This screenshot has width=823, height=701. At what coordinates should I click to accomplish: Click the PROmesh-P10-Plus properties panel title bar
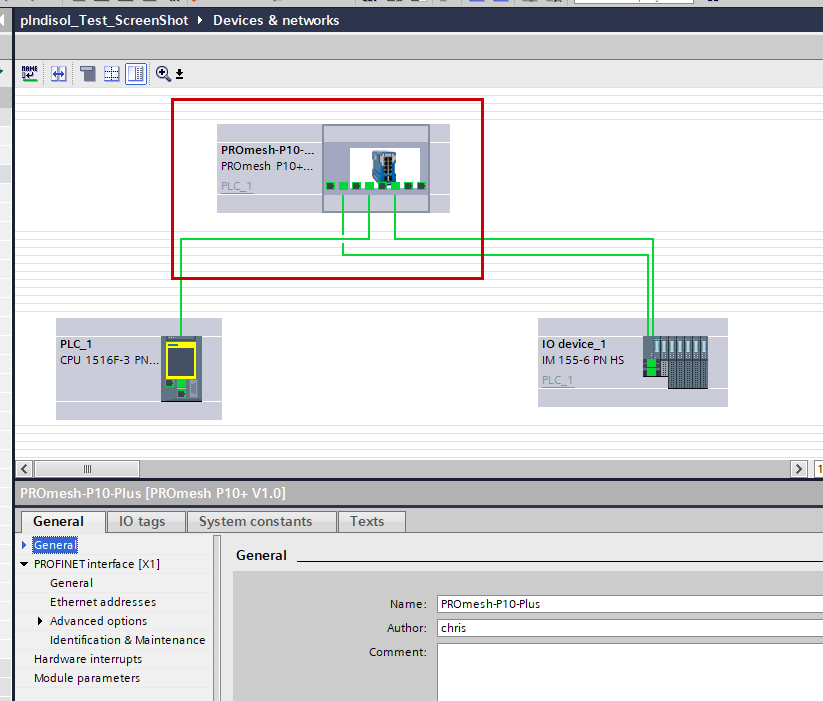419,493
